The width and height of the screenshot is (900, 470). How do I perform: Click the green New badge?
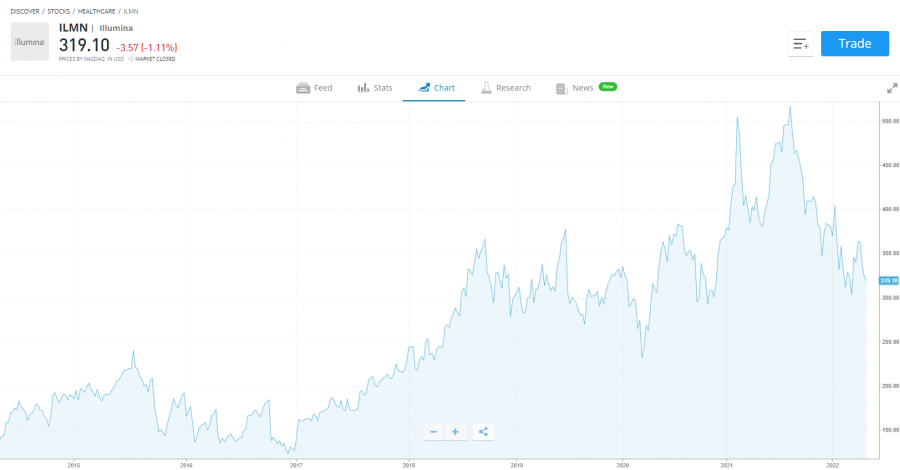608,87
